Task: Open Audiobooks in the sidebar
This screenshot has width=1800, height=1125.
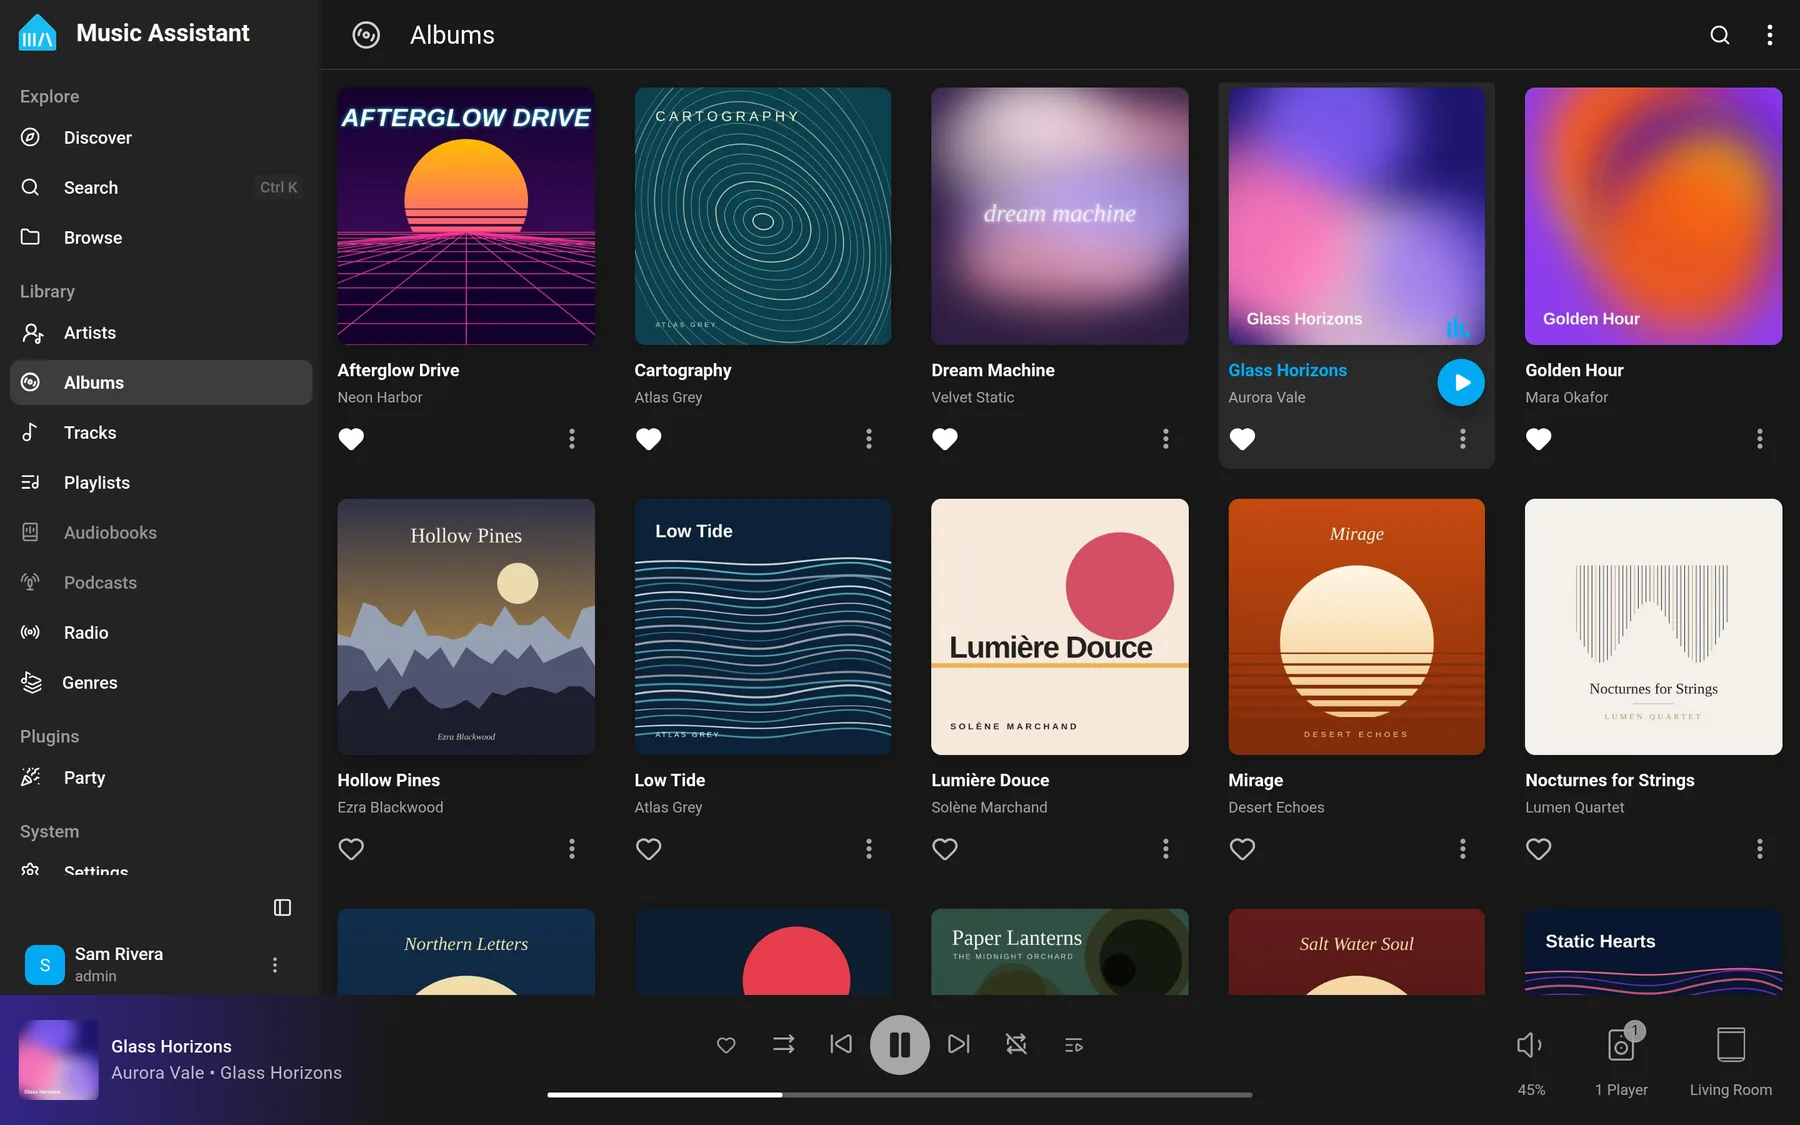Action: (x=160, y=533)
